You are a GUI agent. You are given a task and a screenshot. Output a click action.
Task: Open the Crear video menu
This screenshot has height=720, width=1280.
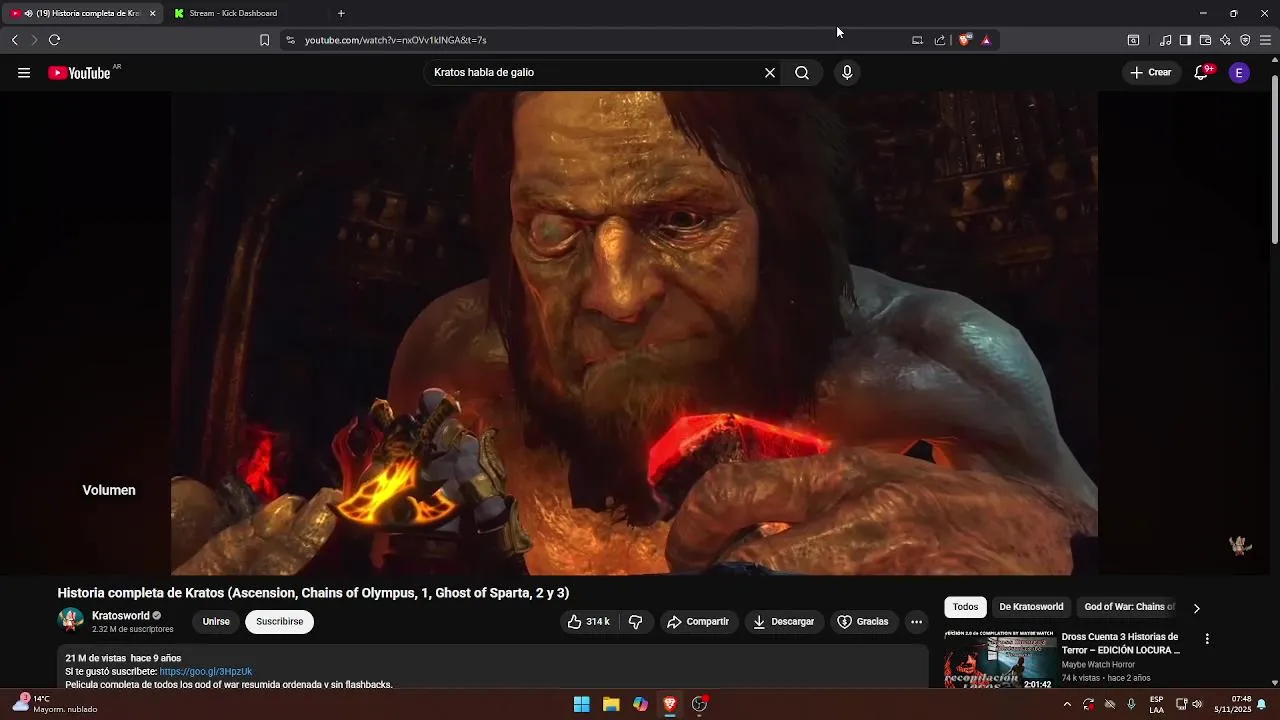tap(1151, 73)
